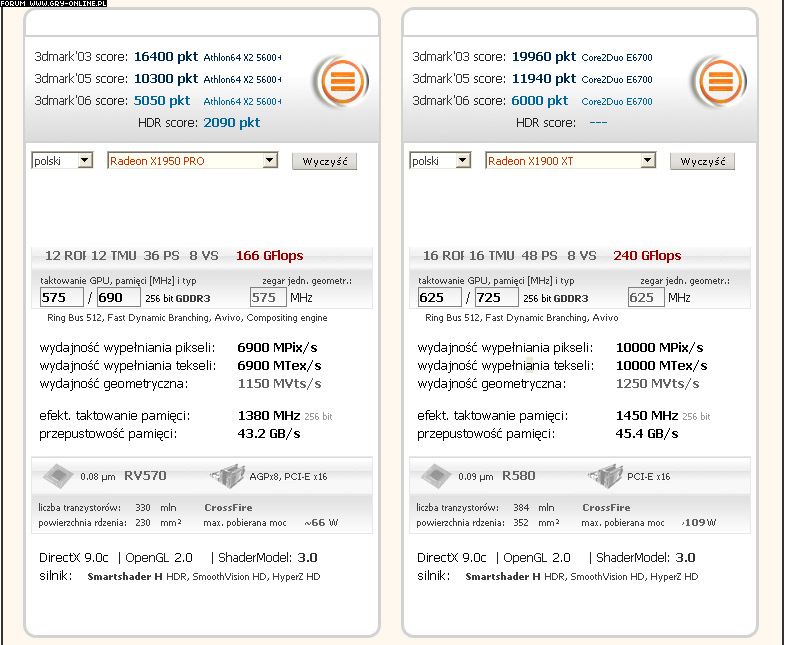
Task: Click the 11940 pkt 3dmark'05 score
Action: pyautogui.click(x=544, y=79)
